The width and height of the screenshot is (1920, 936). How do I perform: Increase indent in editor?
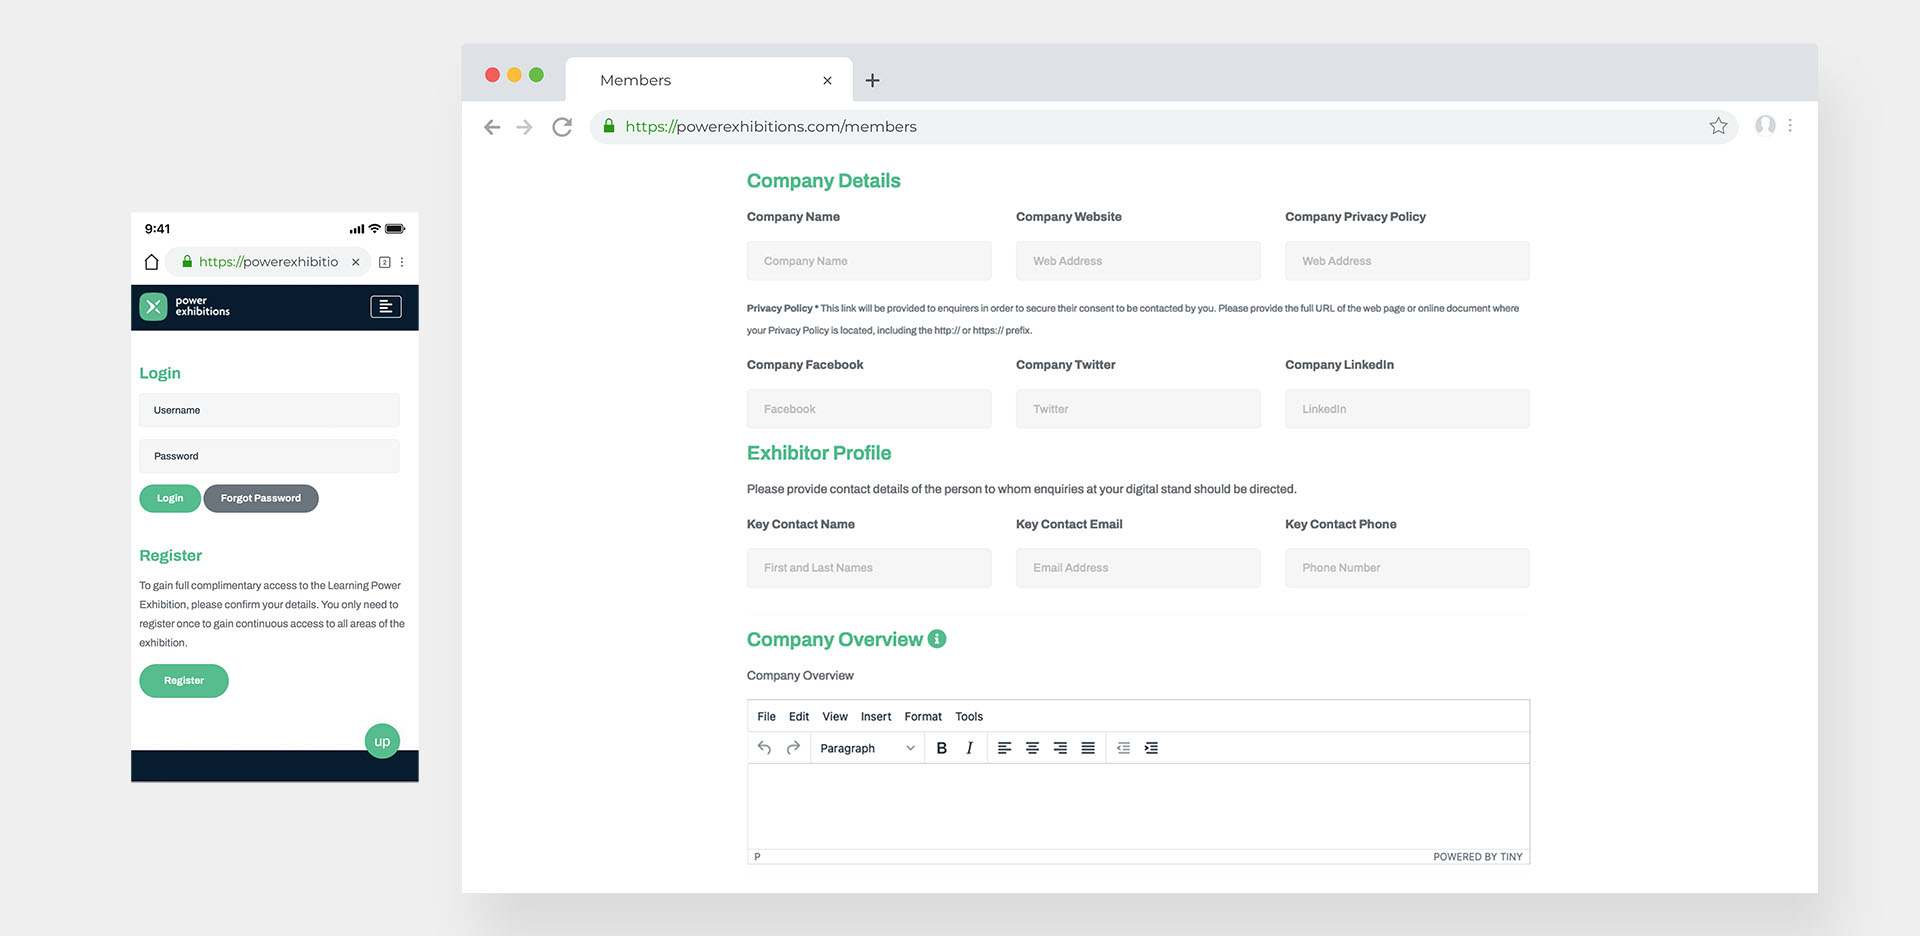pos(1151,748)
